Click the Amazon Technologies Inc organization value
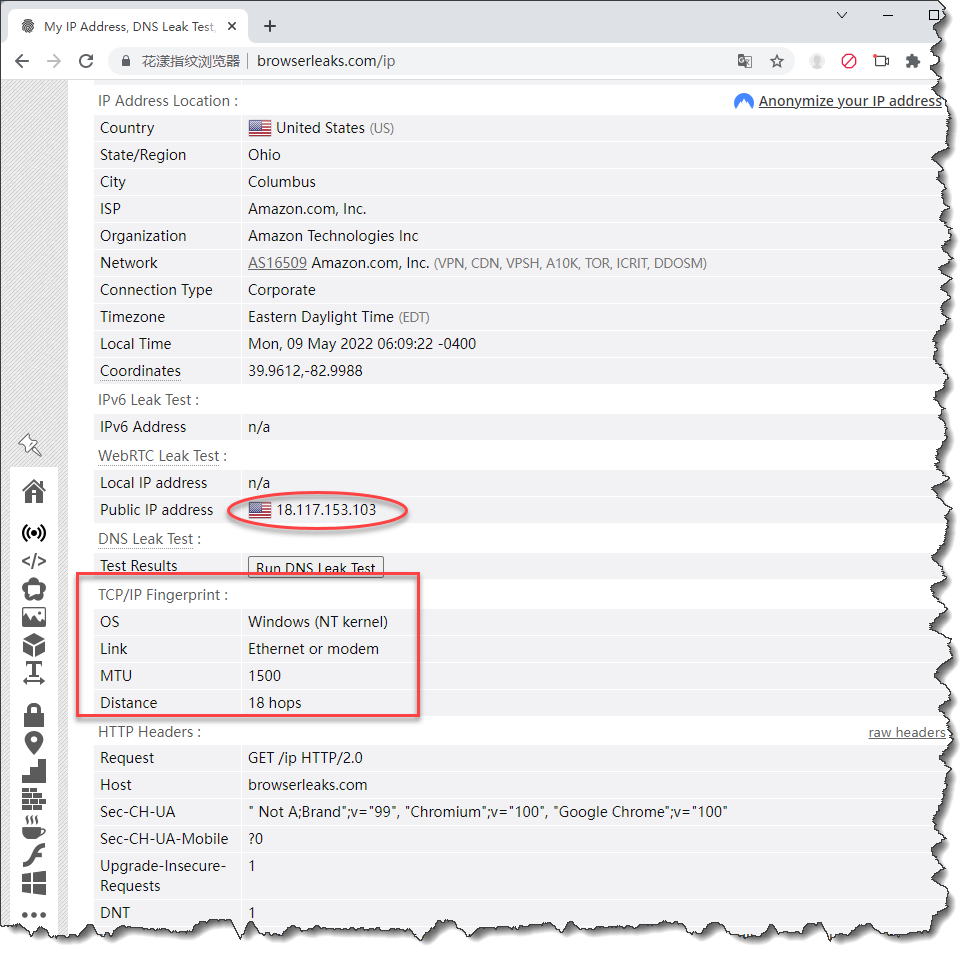This screenshot has width=976, height=964. tap(333, 236)
